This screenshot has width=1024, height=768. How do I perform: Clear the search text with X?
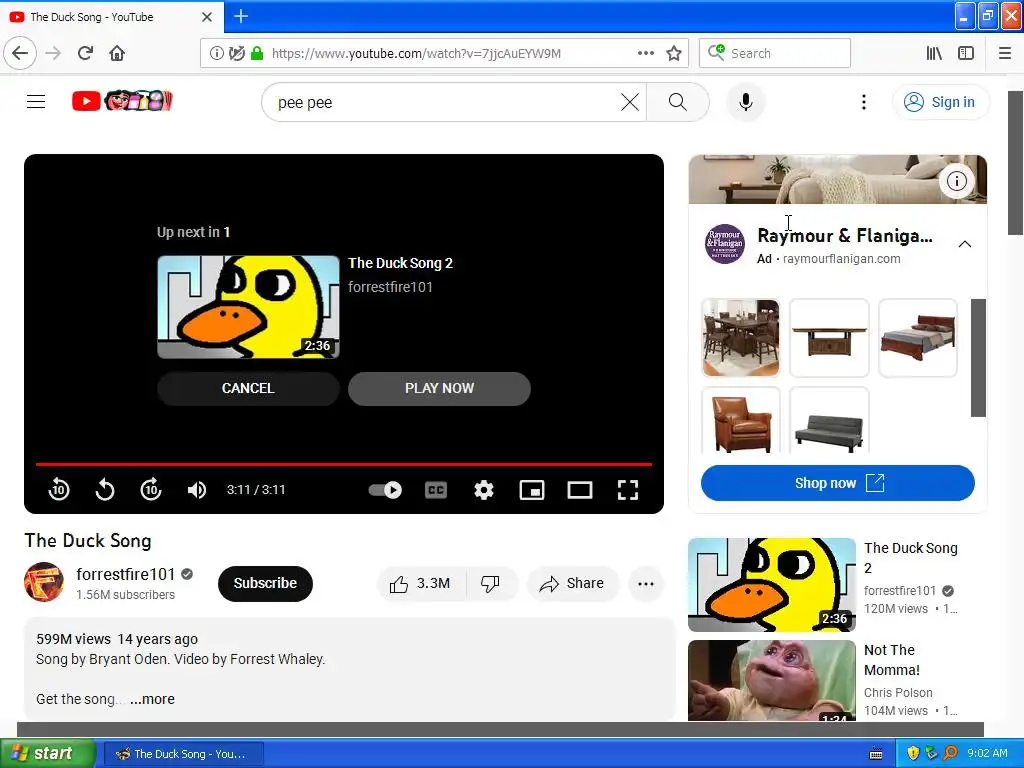click(630, 102)
